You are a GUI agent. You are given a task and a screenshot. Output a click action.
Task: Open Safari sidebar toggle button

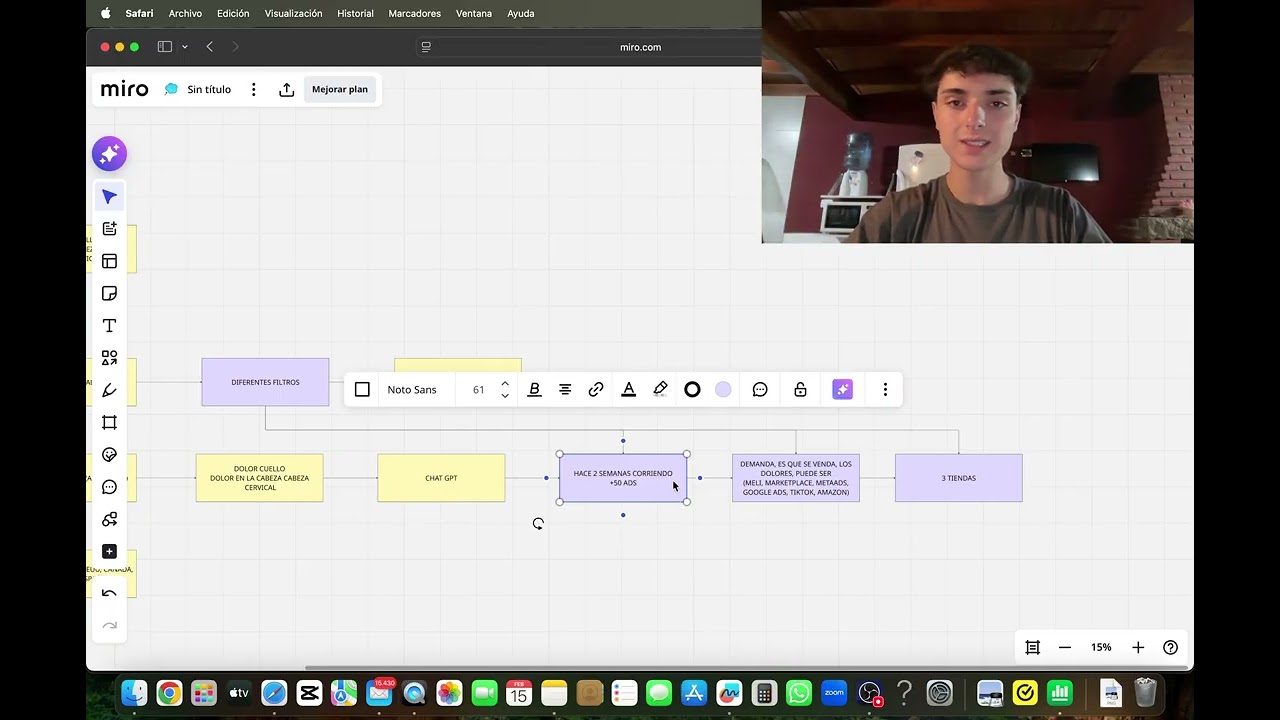pos(165,47)
